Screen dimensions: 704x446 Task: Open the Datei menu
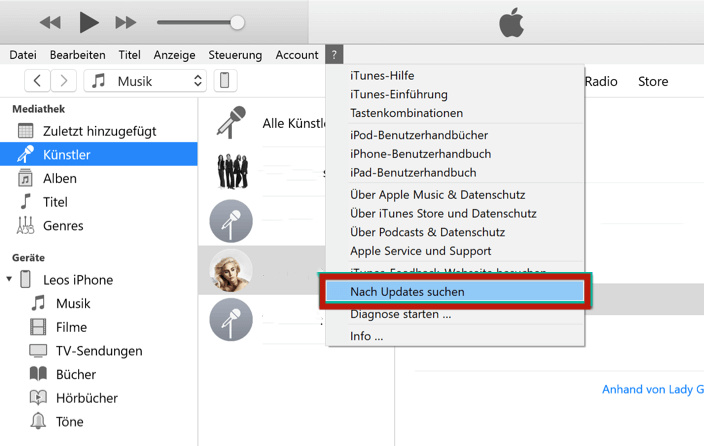(23, 55)
